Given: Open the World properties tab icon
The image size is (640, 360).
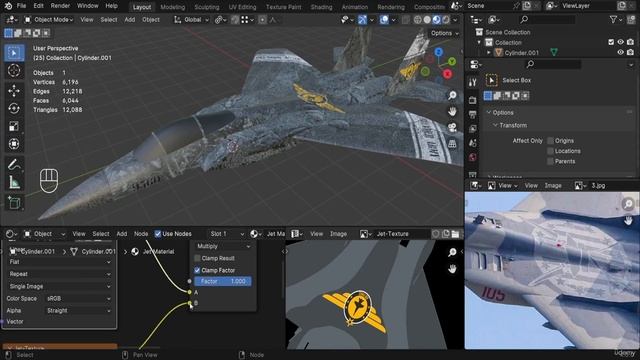Looking at the screenshot, I should coord(472,157).
